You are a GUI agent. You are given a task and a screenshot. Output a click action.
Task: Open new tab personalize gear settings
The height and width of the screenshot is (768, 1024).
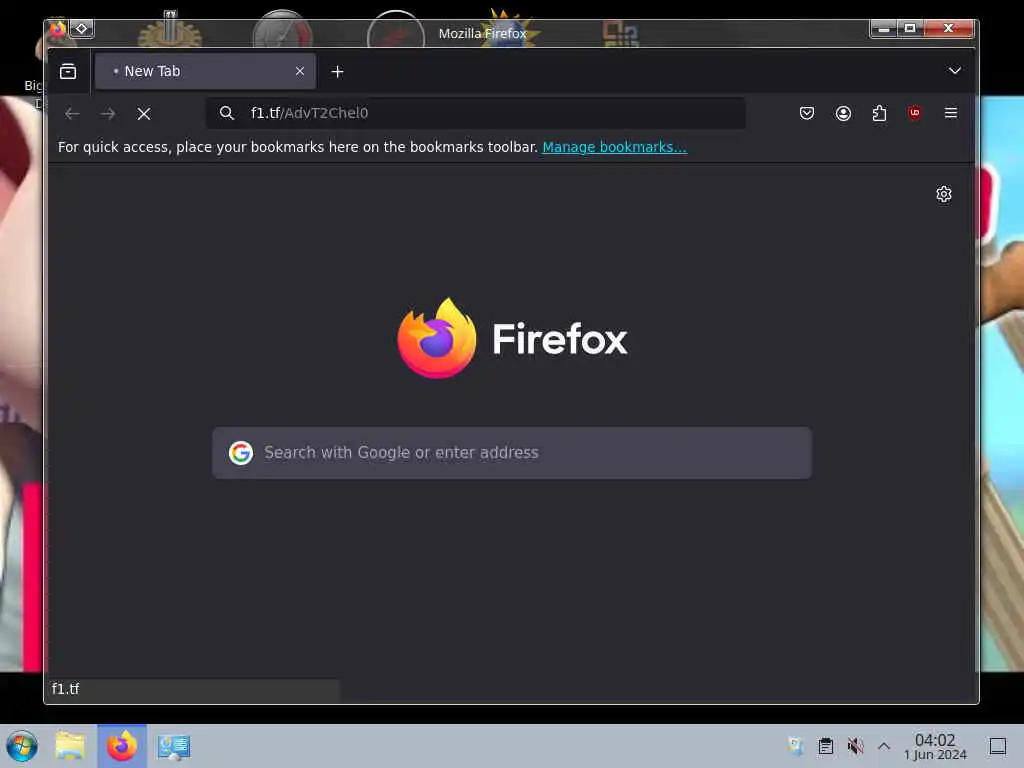tap(944, 194)
